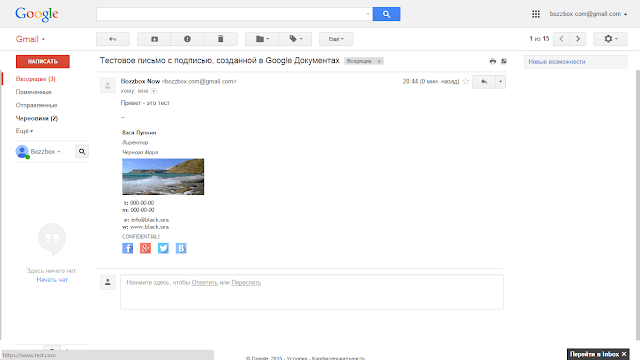
Task: Open the settings gear menu
Action: (610, 39)
